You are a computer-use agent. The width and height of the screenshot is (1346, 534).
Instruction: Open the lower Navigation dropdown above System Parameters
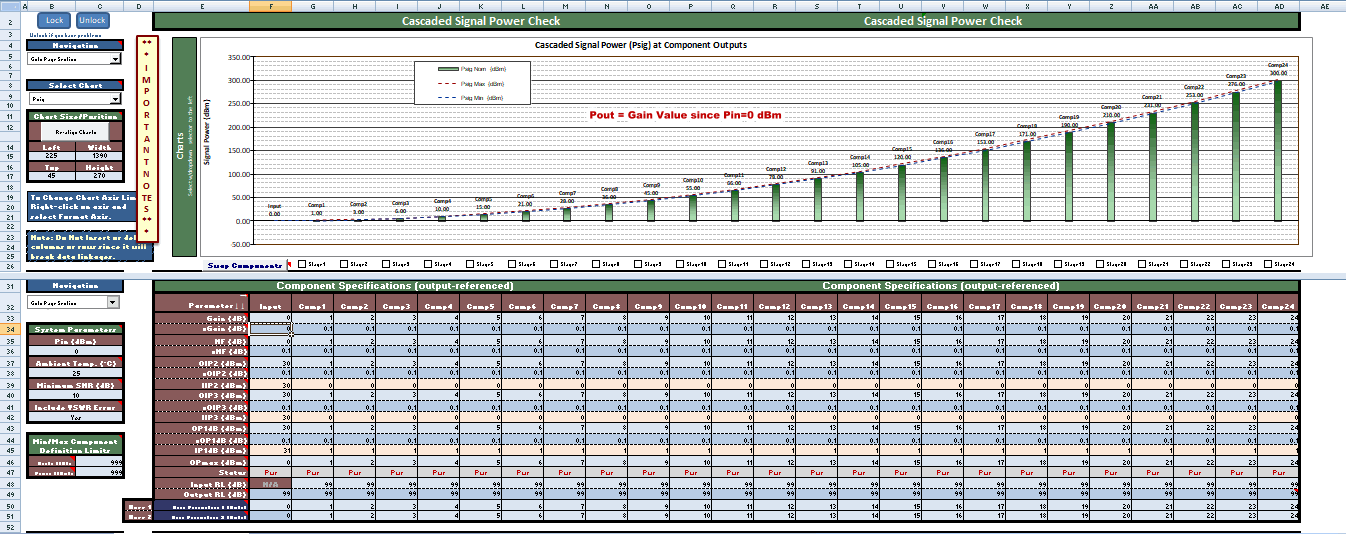[x=112, y=302]
